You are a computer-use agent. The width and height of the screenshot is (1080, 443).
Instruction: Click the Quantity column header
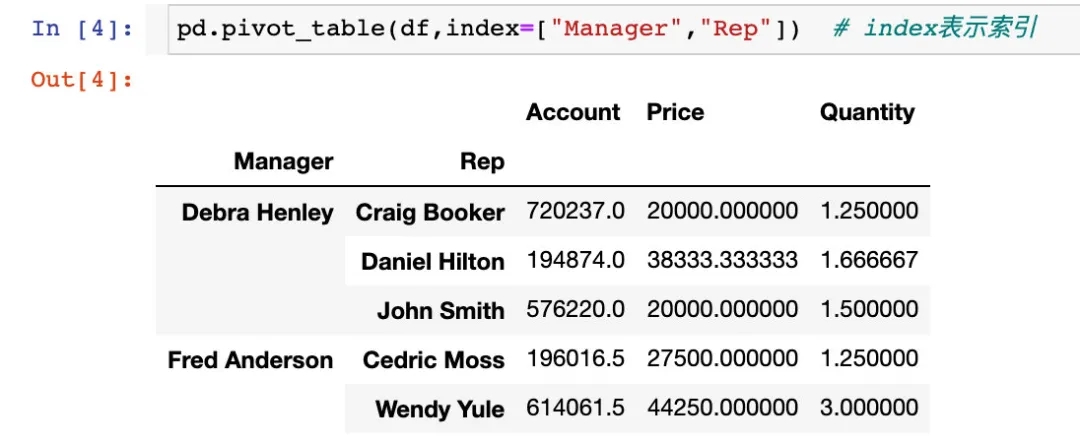point(867,112)
